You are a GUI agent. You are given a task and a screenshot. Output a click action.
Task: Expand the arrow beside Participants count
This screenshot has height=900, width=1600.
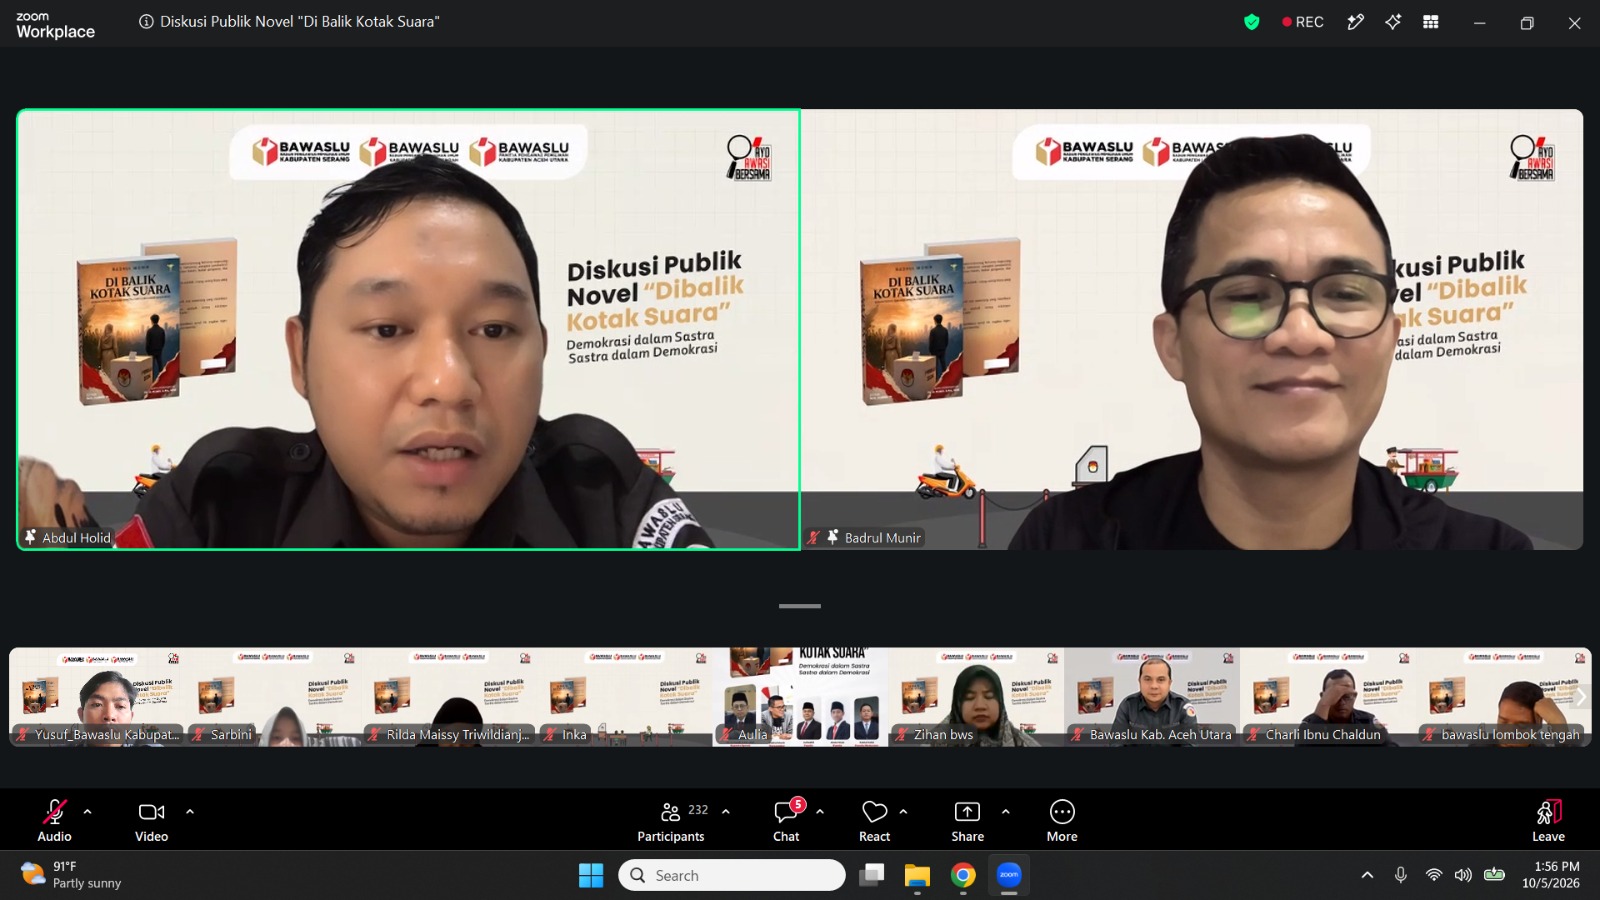click(726, 812)
